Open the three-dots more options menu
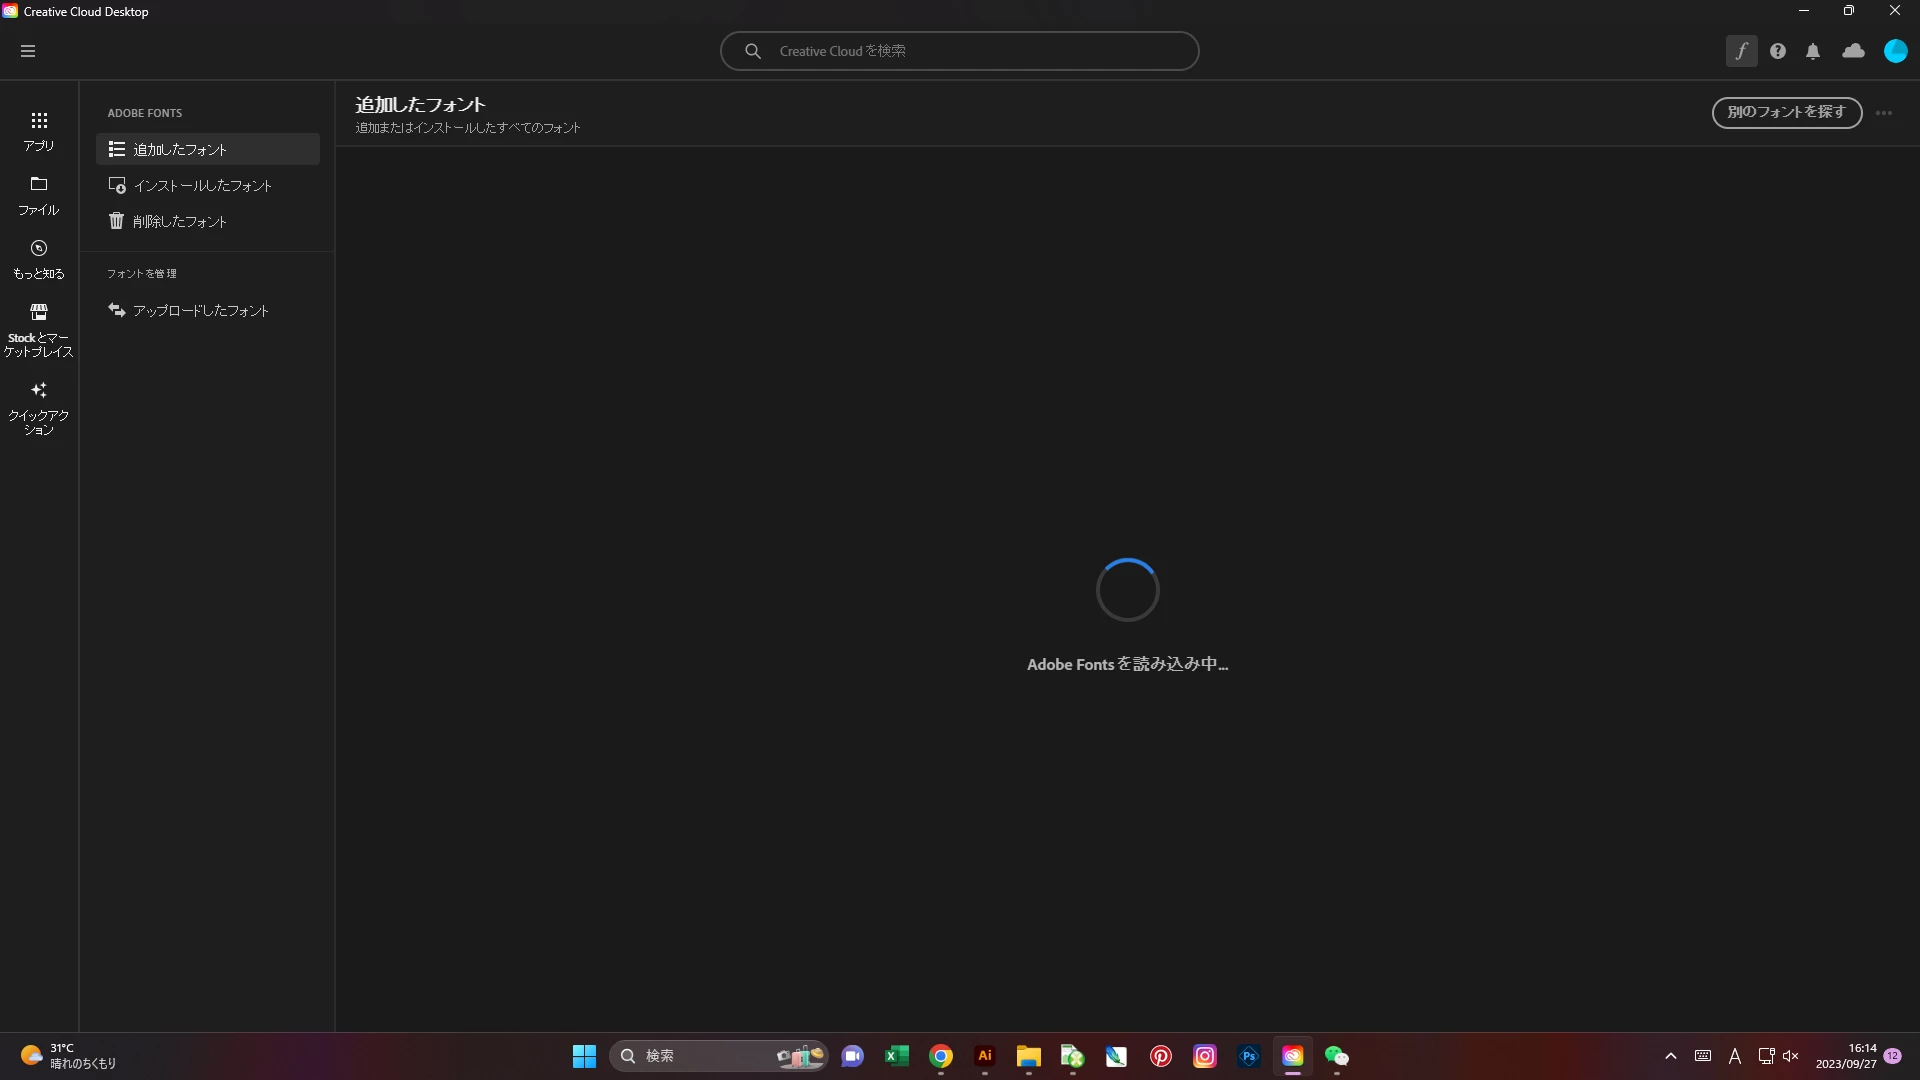This screenshot has height=1080, width=1920. click(x=1884, y=113)
